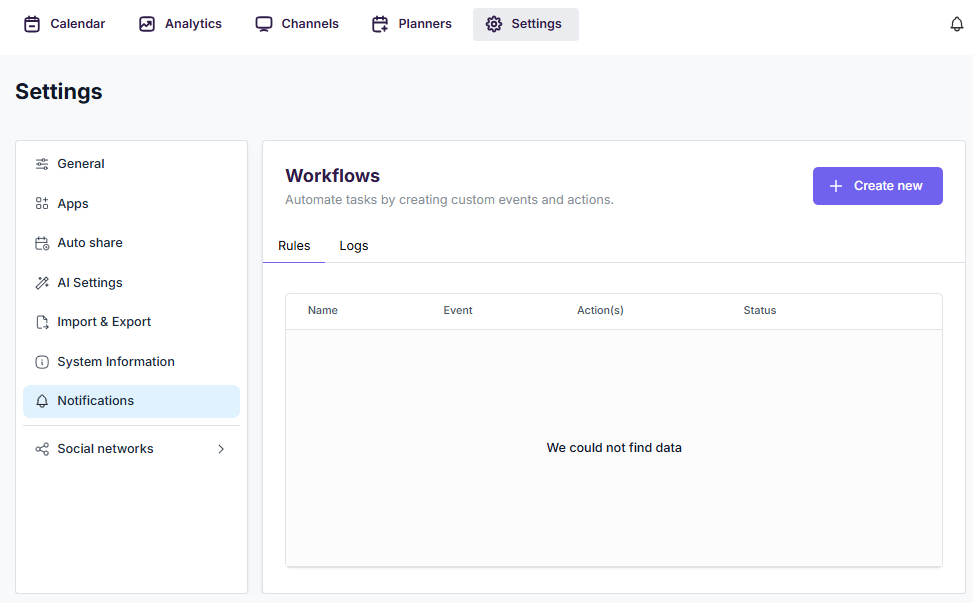Click the Analytics chart icon
Viewport: 973px width, 603px height.
click(x=147, y=24)
